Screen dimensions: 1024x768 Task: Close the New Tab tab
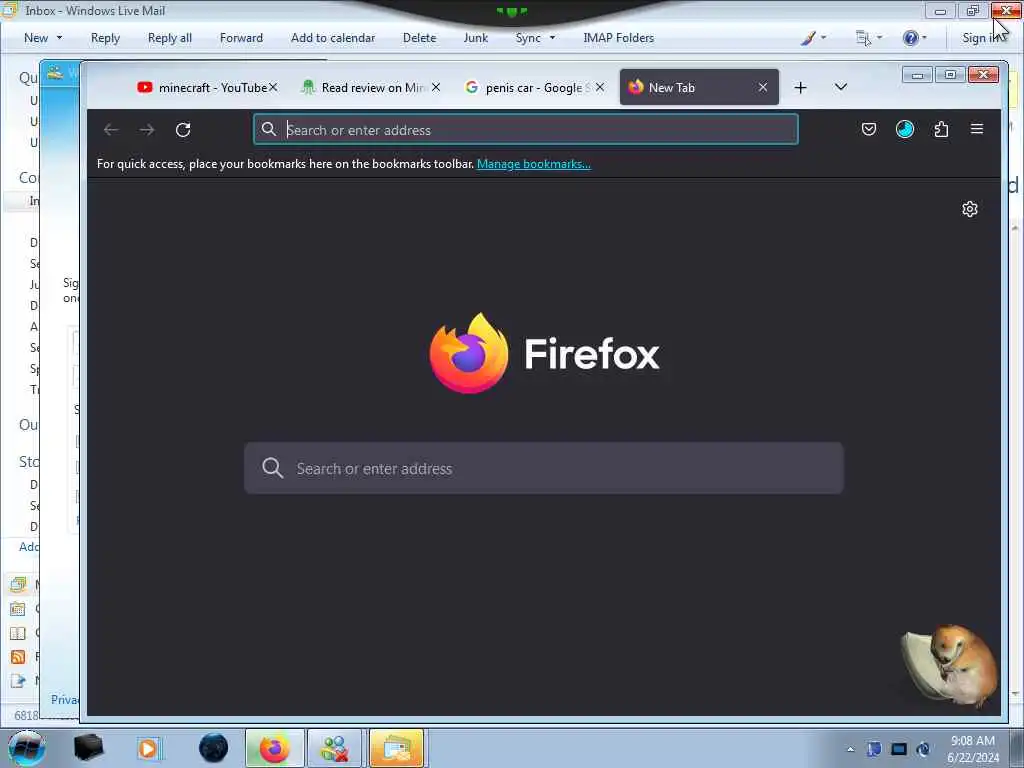click(x=763, y=87)
